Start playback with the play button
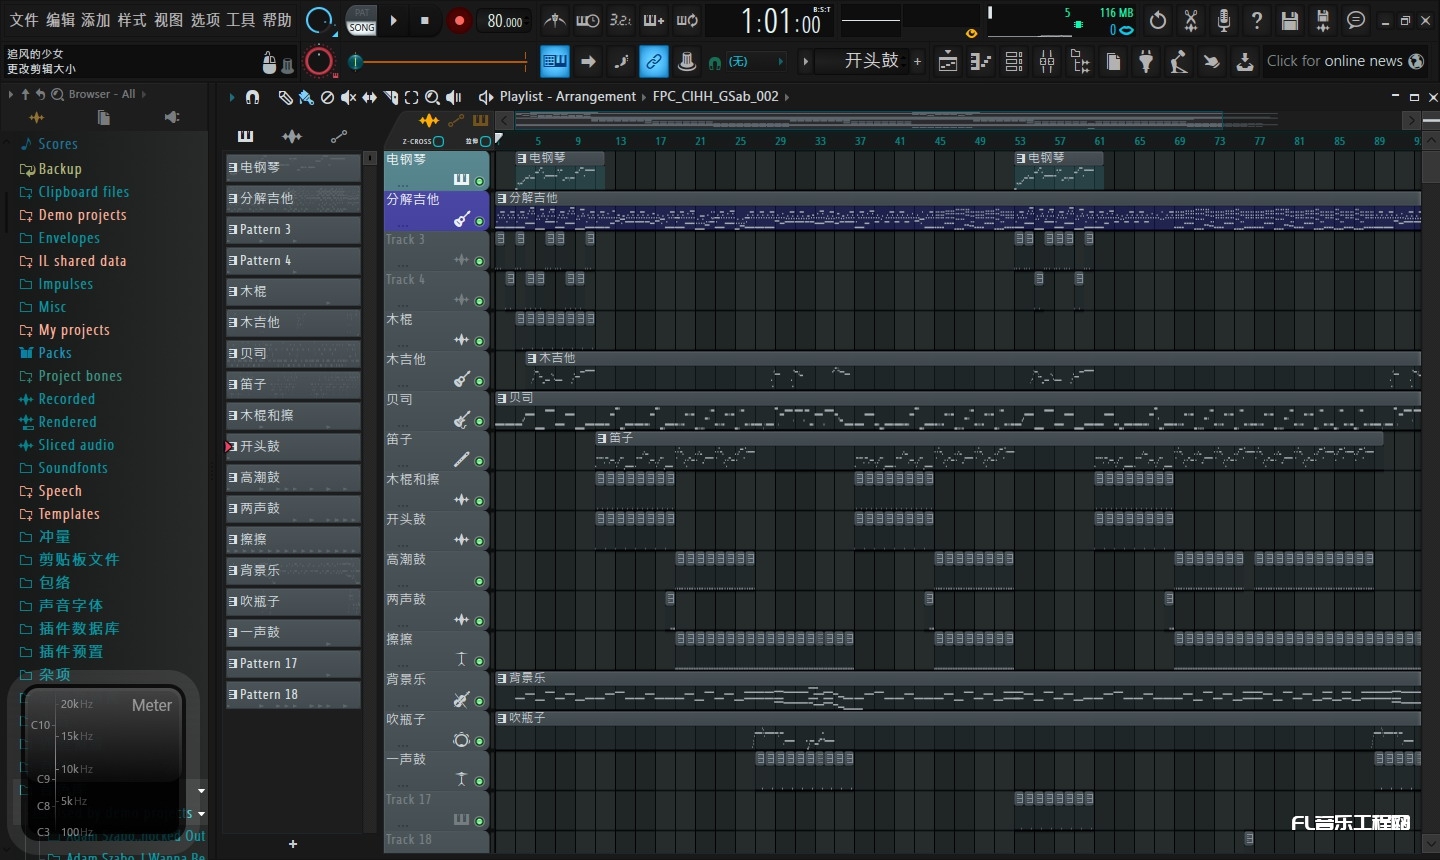This screenshot has width=1440, height=860. coord(394,20)
